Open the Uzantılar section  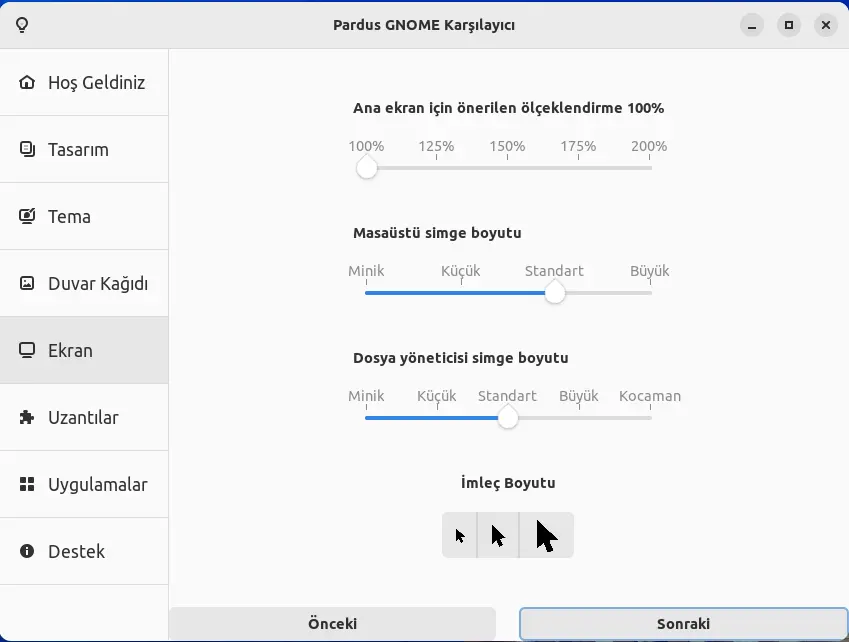(84, 417)
